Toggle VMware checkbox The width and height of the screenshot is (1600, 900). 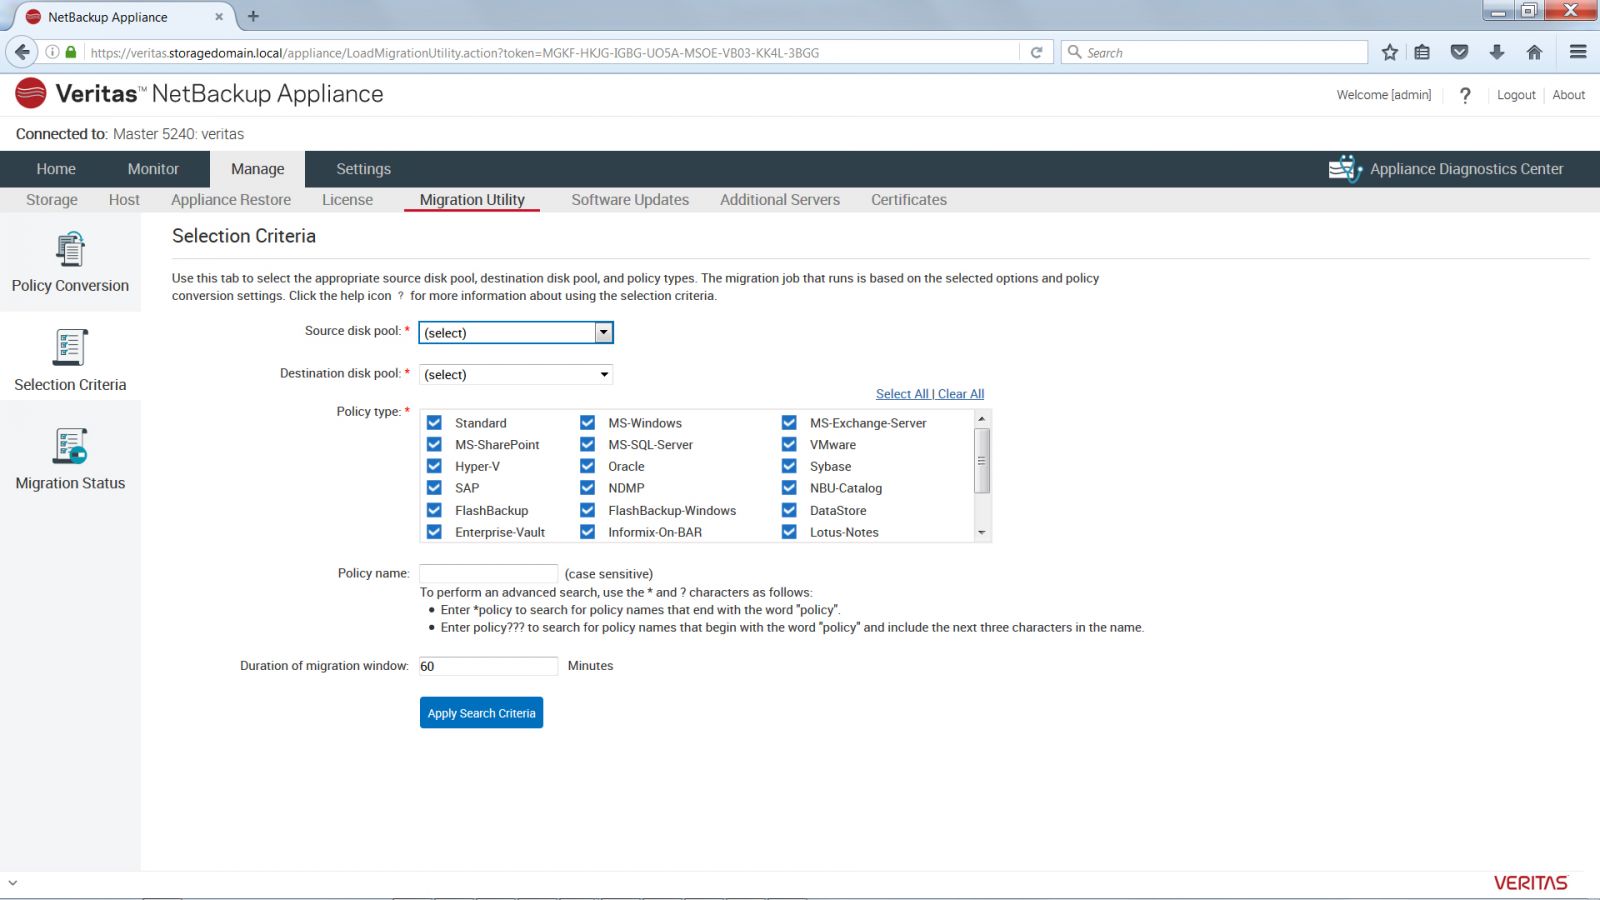pyautogui.click(x=789, y=444)
